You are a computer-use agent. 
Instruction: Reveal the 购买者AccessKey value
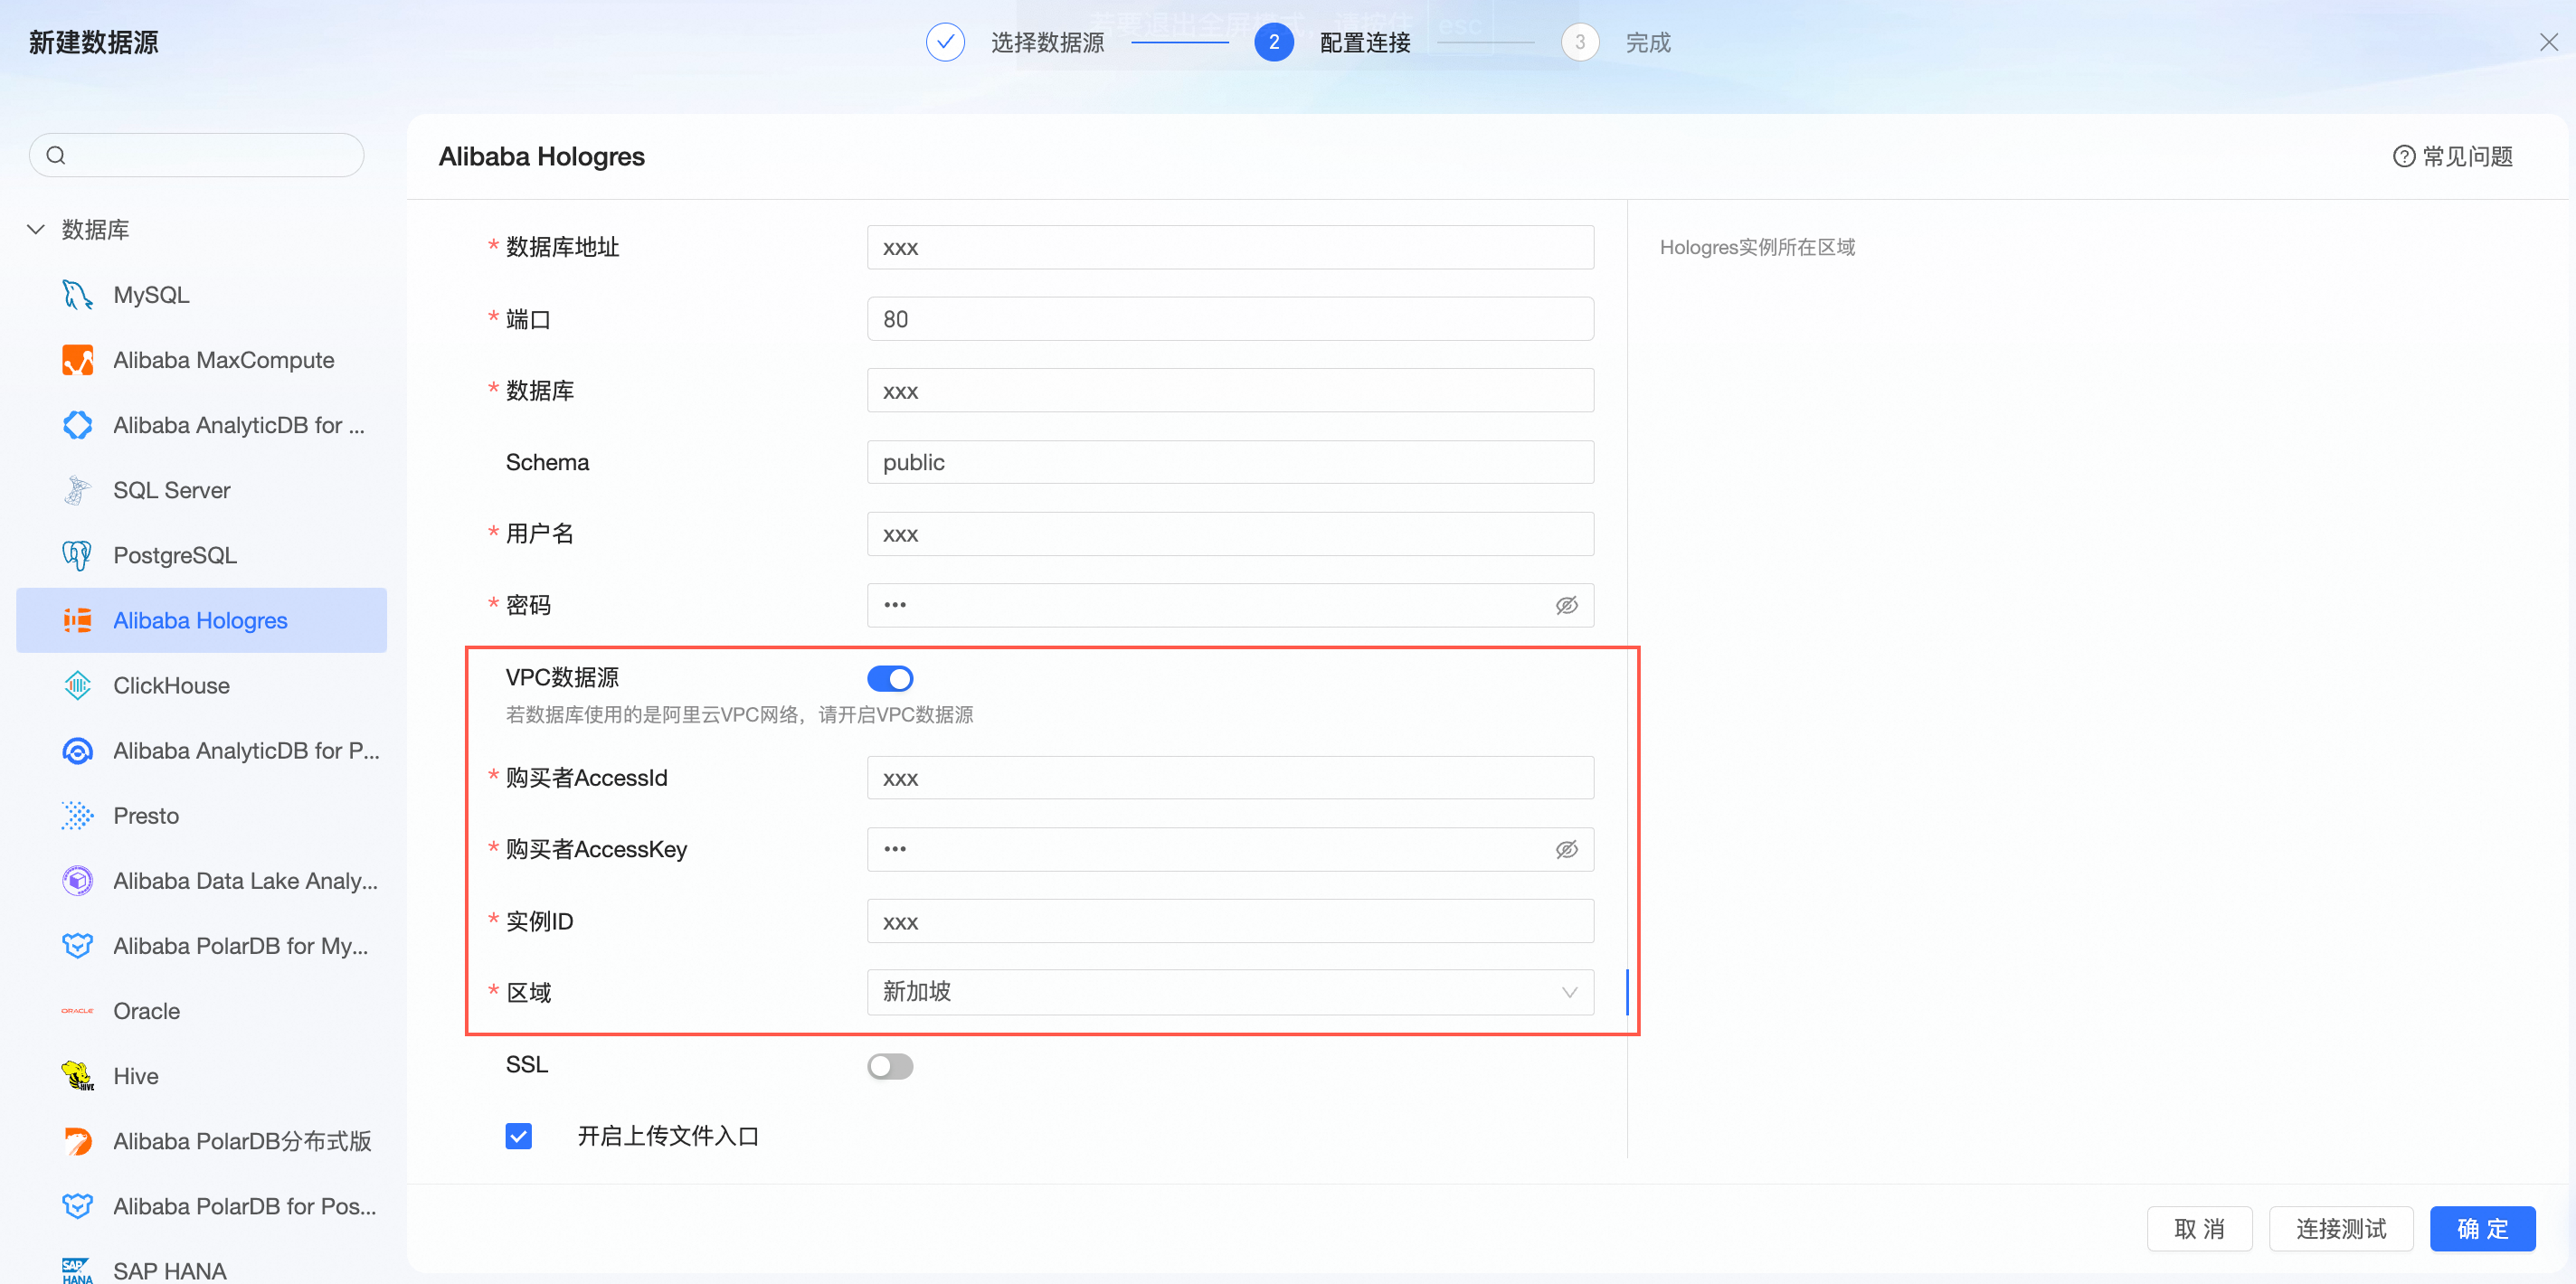point(1566,849)
